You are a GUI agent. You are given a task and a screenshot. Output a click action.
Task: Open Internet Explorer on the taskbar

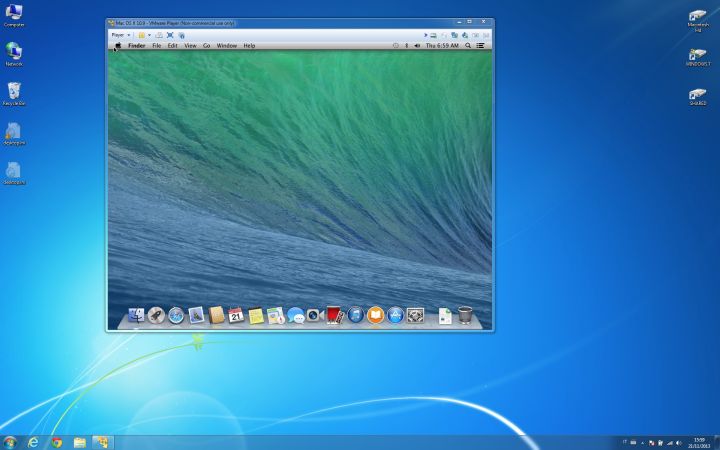click(33, 443)
